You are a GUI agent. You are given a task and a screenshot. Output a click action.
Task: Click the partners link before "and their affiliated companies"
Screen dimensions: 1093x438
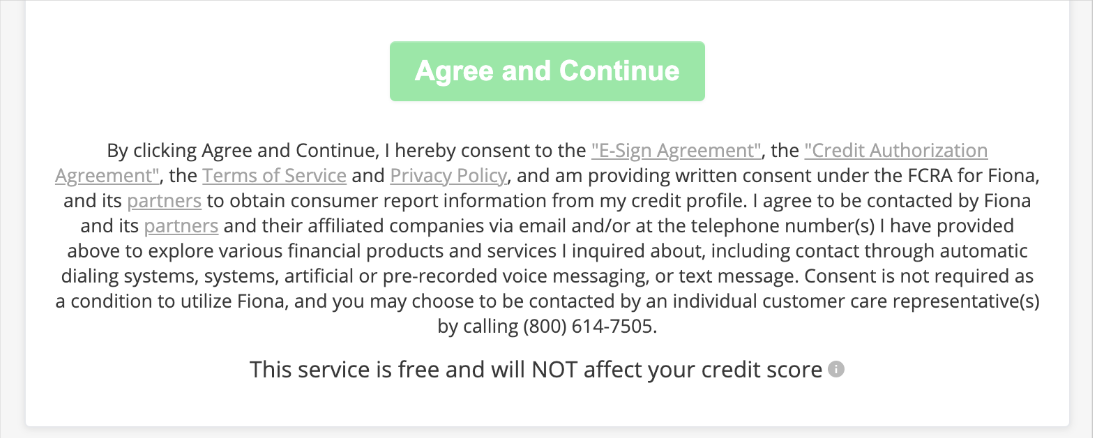tap(181, 226)
